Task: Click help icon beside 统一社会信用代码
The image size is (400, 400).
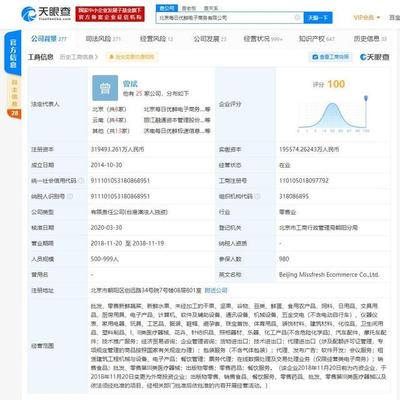Action: 81,181
